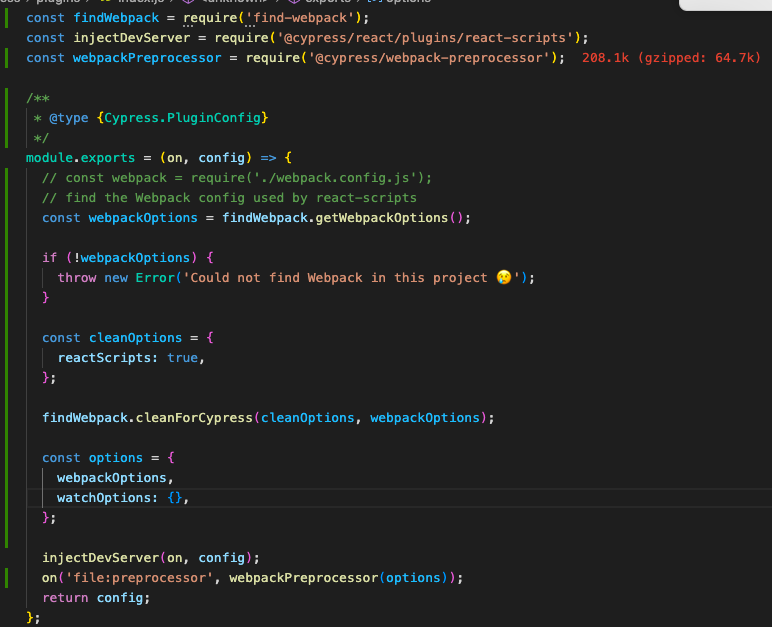Viewport: 772px width, 627px height.
Task: Click the @type JSDoc tag
Action: pos(69,118)
